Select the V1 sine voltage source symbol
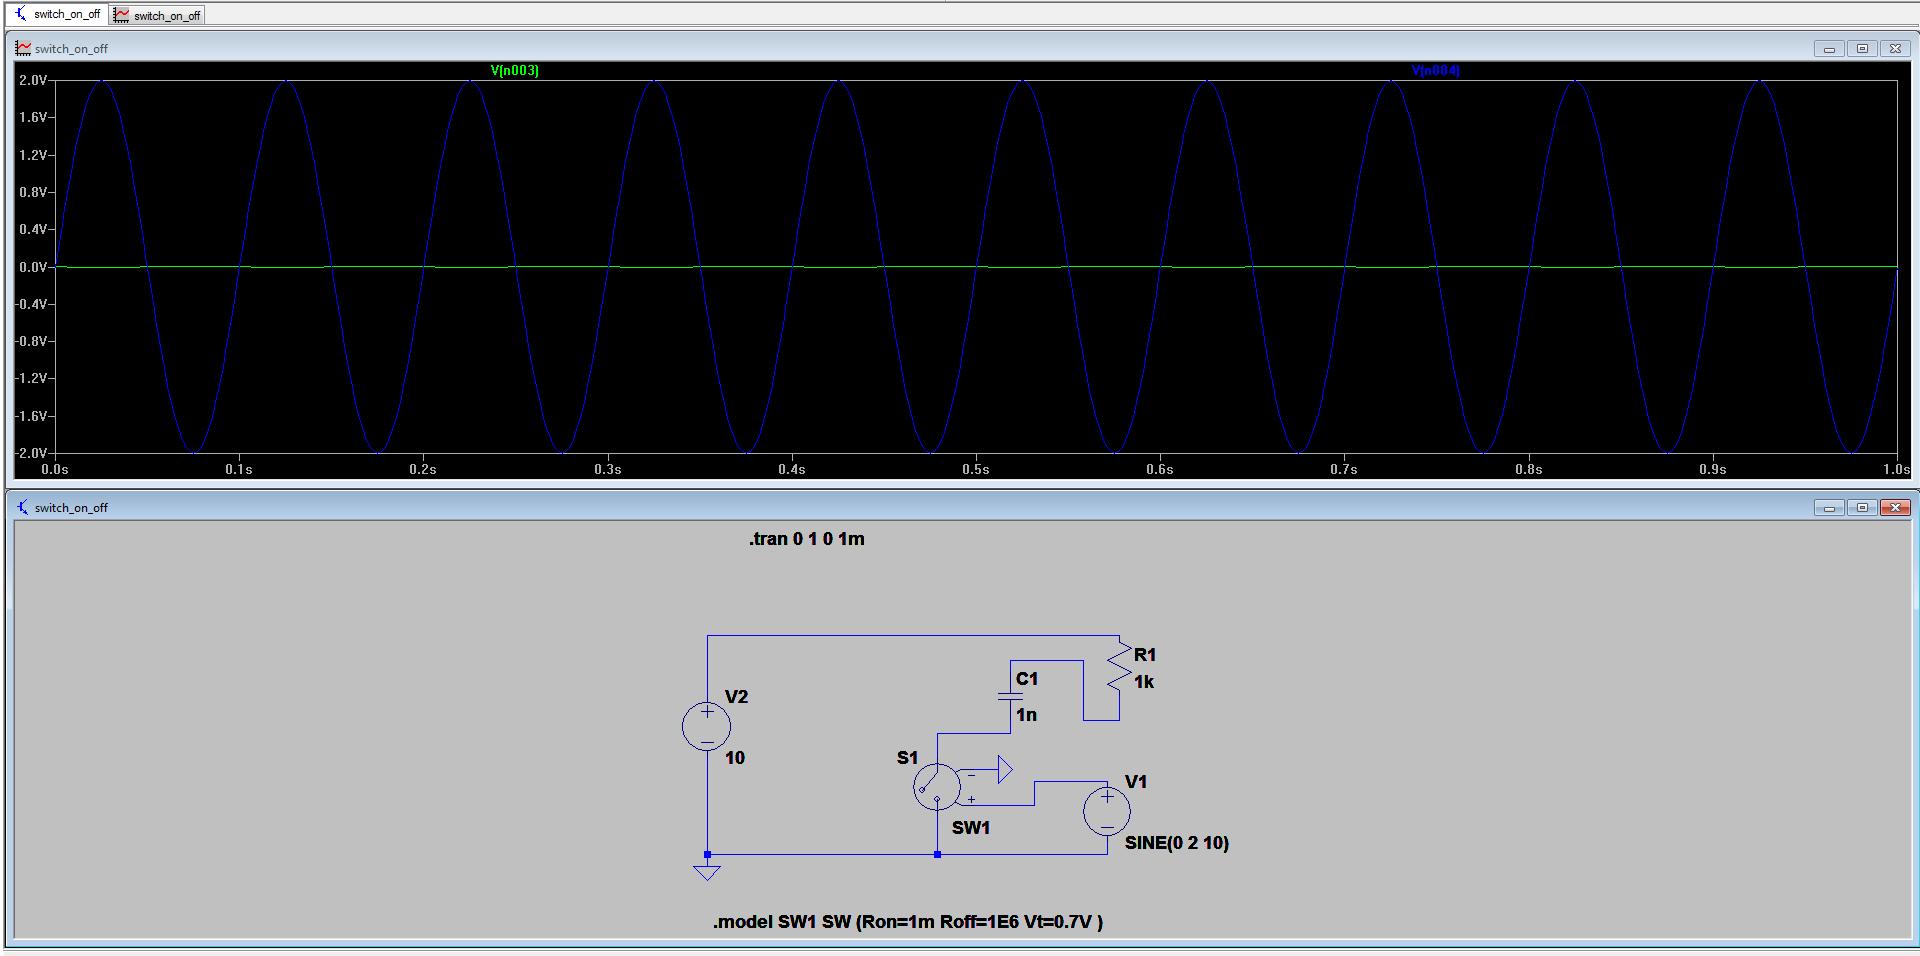Viewport: 1920px width, 956px height. [x=1107, y=811]
